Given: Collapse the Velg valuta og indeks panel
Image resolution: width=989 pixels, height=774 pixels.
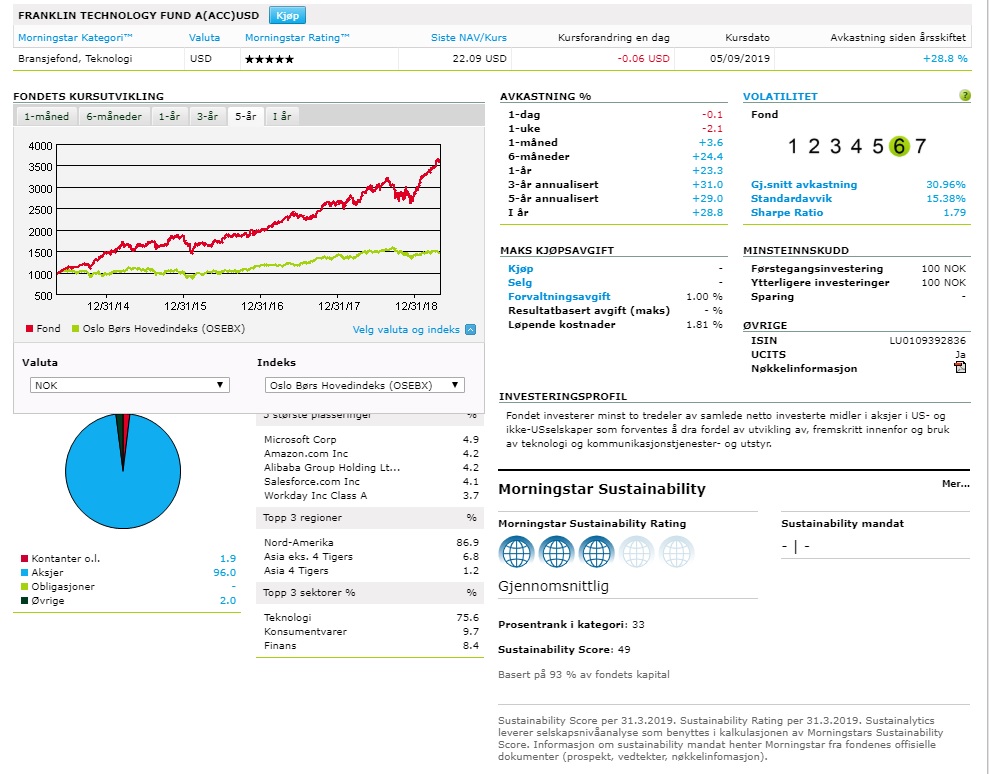Looking at the screenshot, I should click(414, 329).
